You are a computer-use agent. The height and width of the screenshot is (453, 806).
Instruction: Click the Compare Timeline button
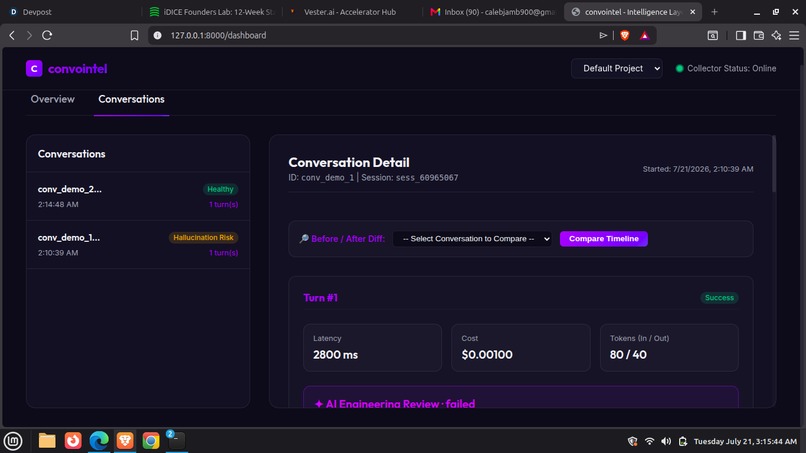coord(603,239)
